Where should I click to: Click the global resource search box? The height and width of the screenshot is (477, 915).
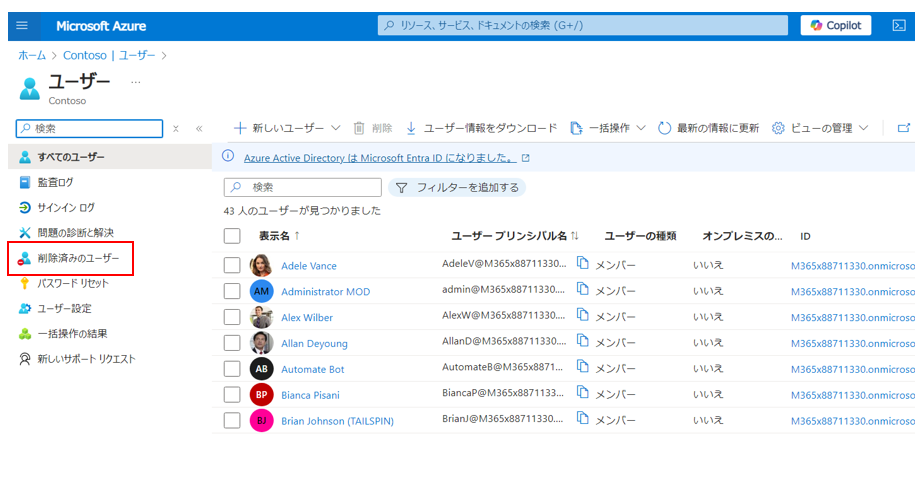click(x=582, y=26)
